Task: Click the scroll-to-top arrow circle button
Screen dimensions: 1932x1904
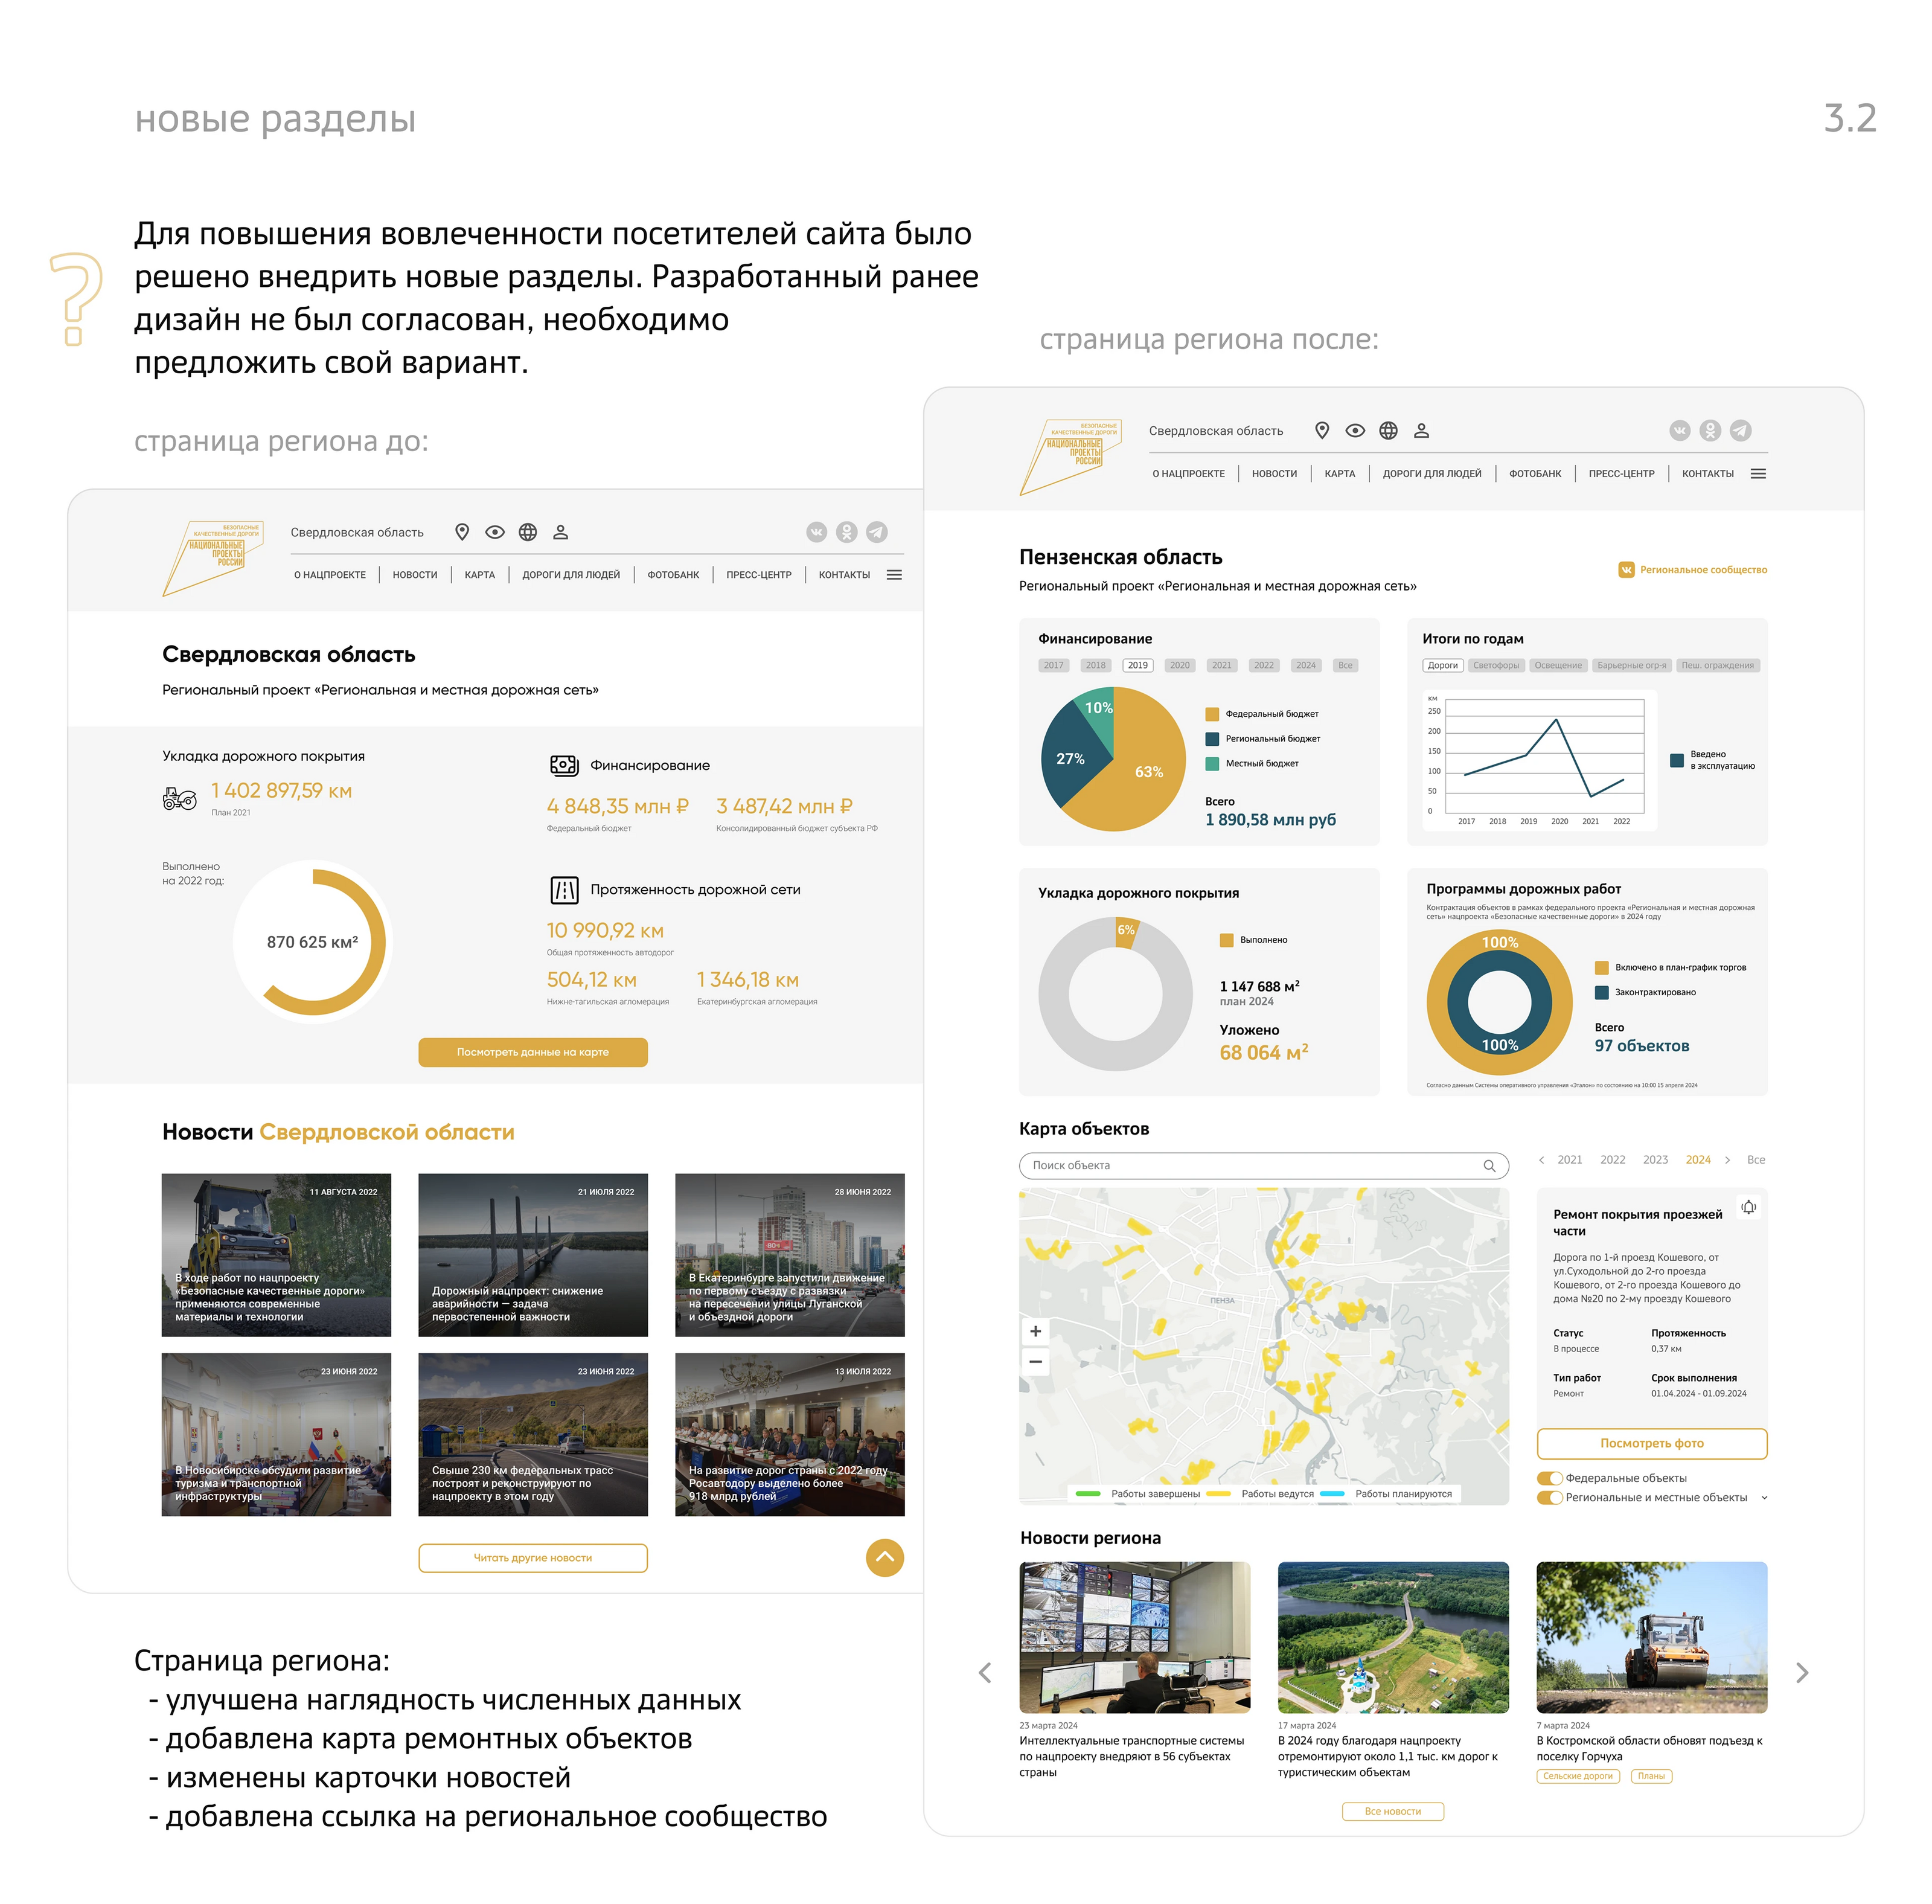Action: click(x=884, y=1558)
